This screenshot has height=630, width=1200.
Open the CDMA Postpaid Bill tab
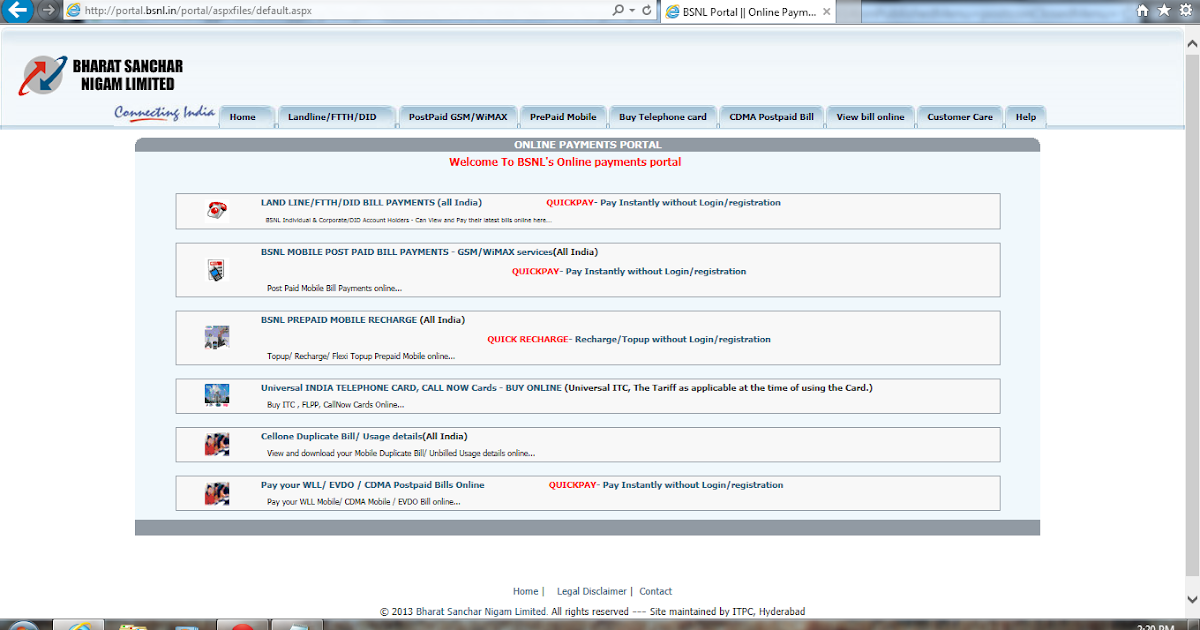coord(771,117)
